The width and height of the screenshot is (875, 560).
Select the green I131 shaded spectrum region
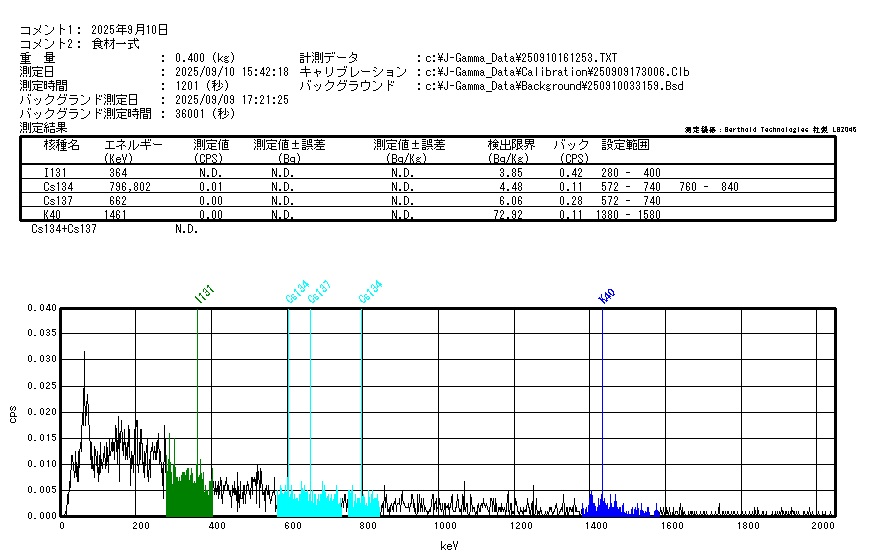coord(189,492)
